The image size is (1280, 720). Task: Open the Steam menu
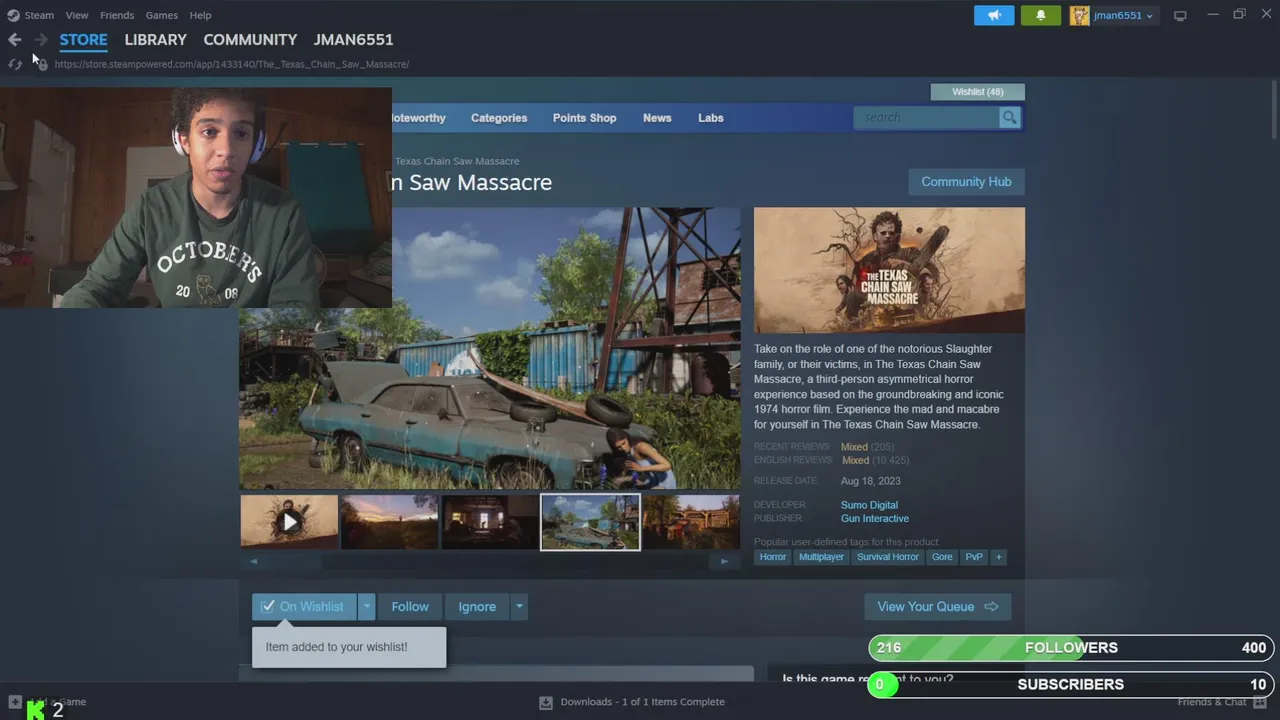tap(39, 15)
